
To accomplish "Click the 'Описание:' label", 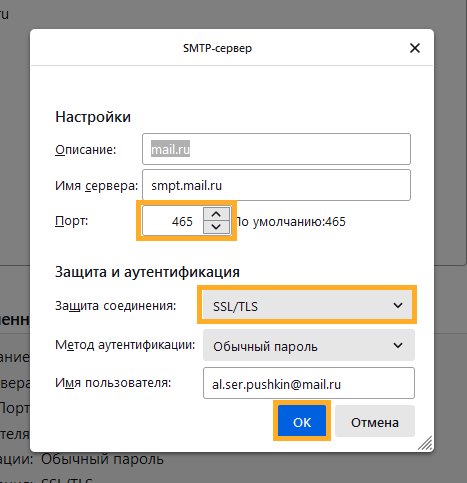I will point(86,150).
